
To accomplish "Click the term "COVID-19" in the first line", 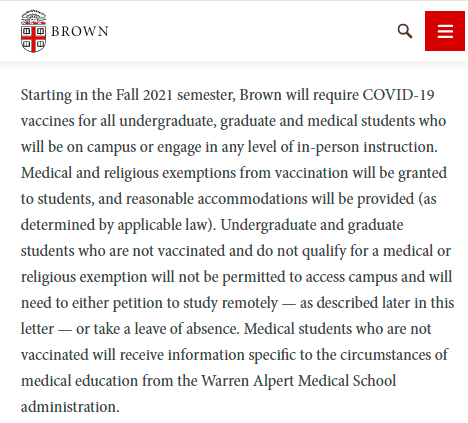I will 398,95.
